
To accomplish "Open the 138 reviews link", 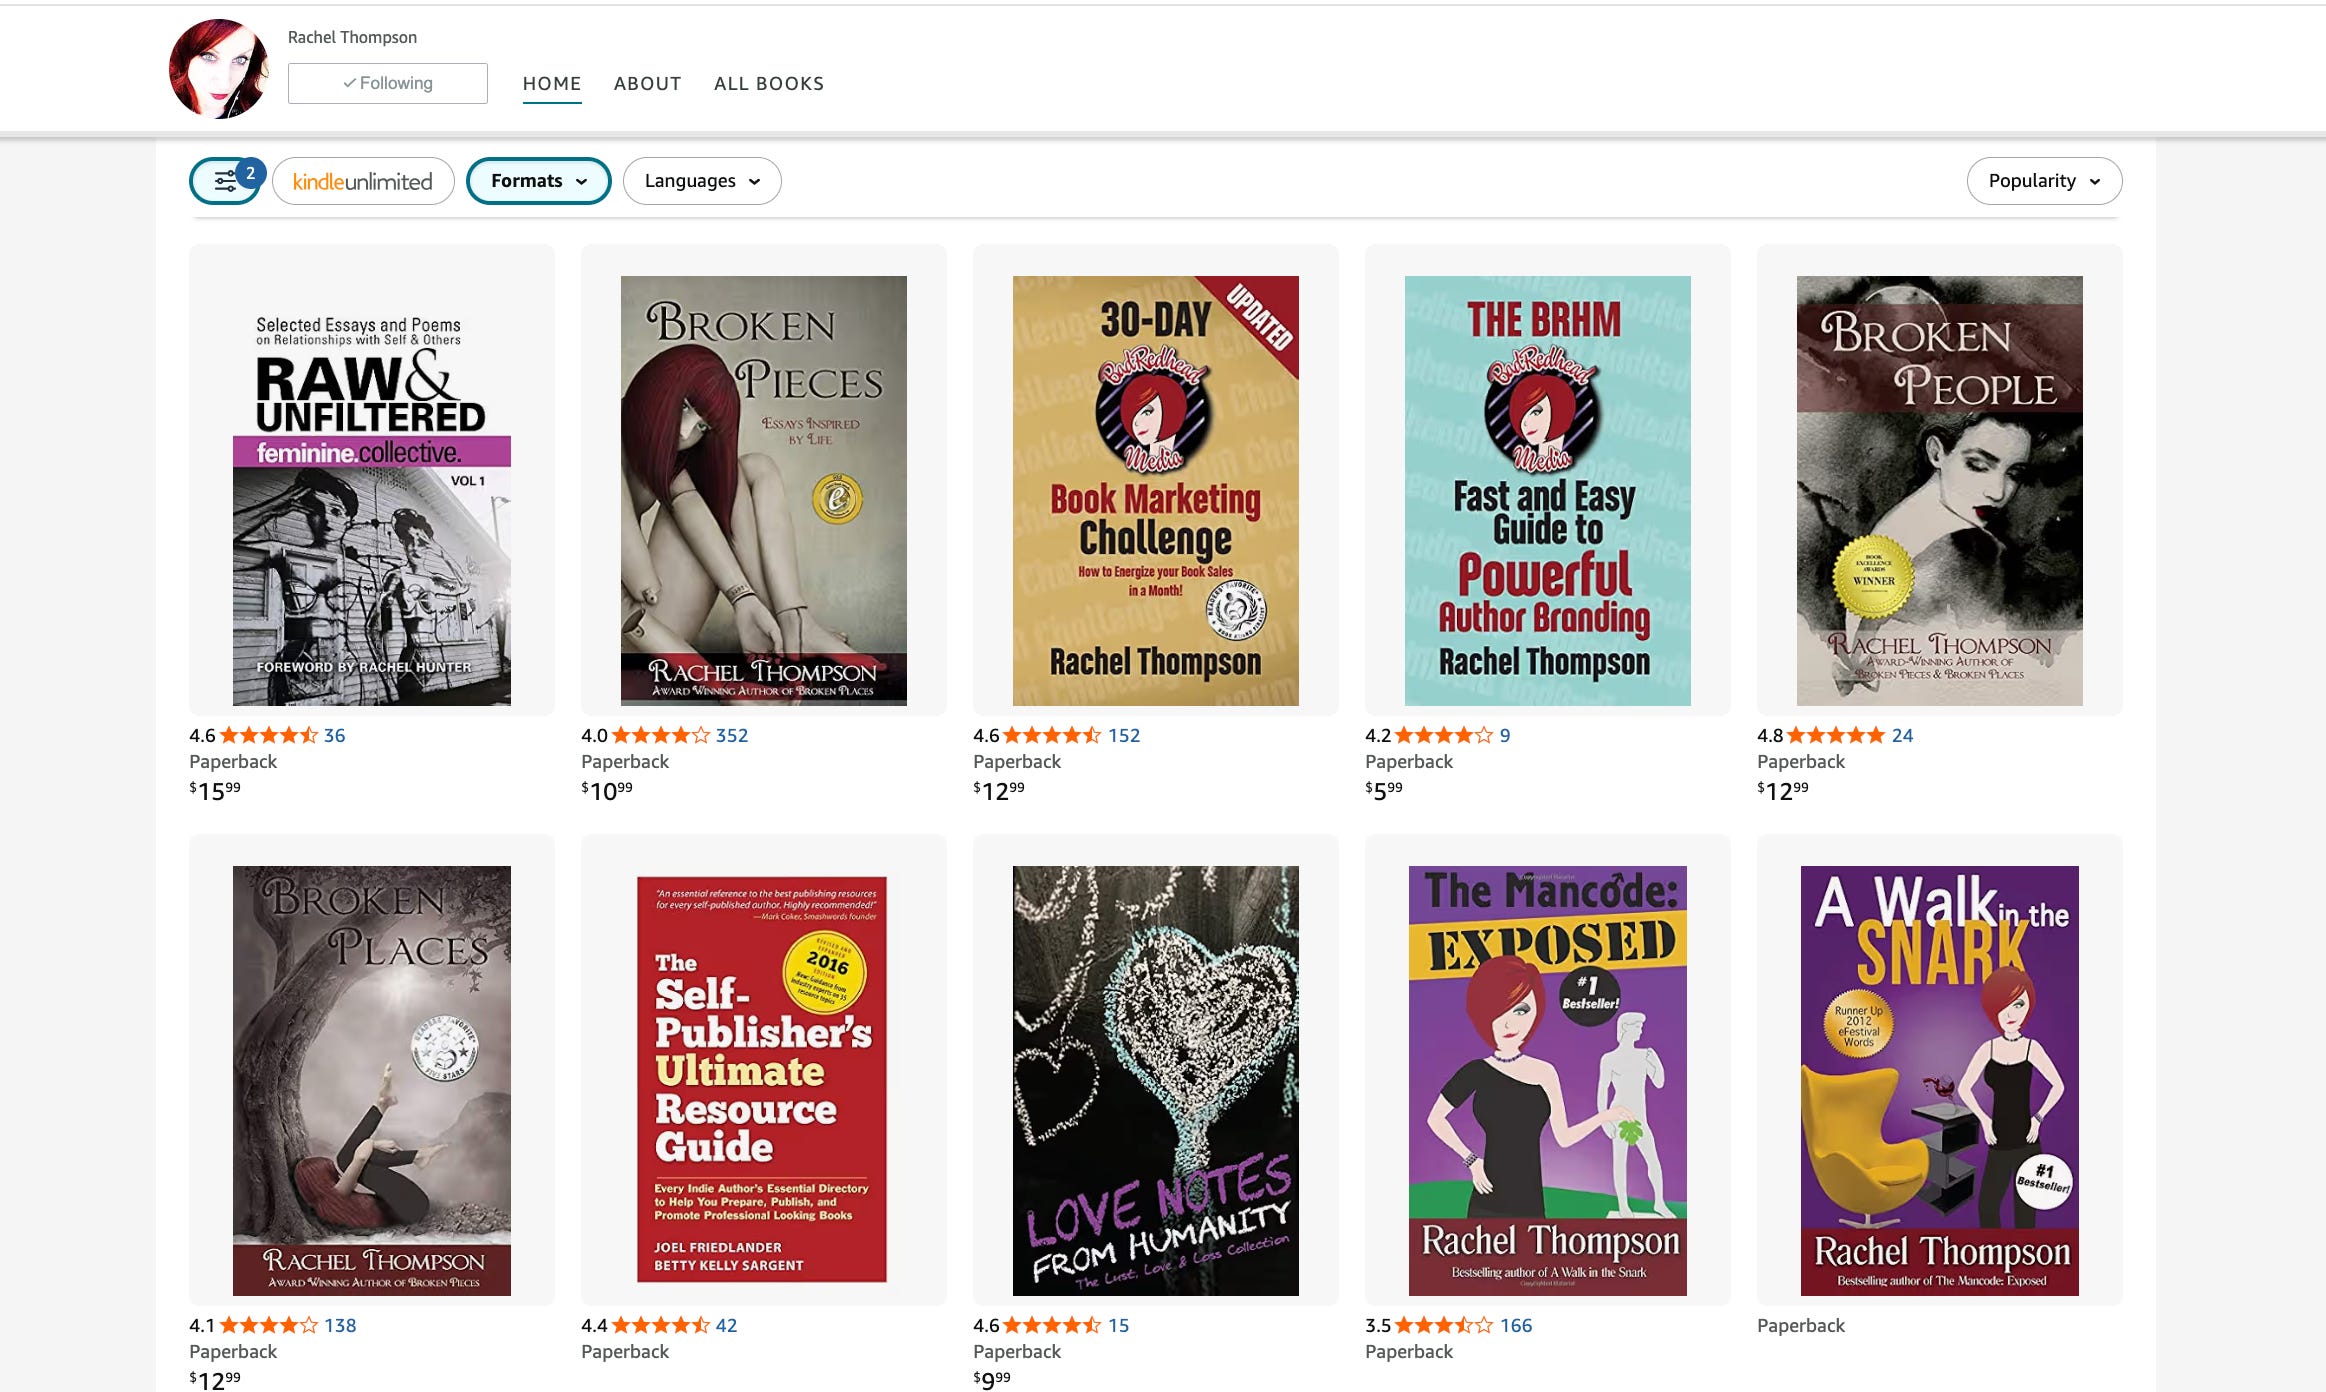I will pos(340,1325).
